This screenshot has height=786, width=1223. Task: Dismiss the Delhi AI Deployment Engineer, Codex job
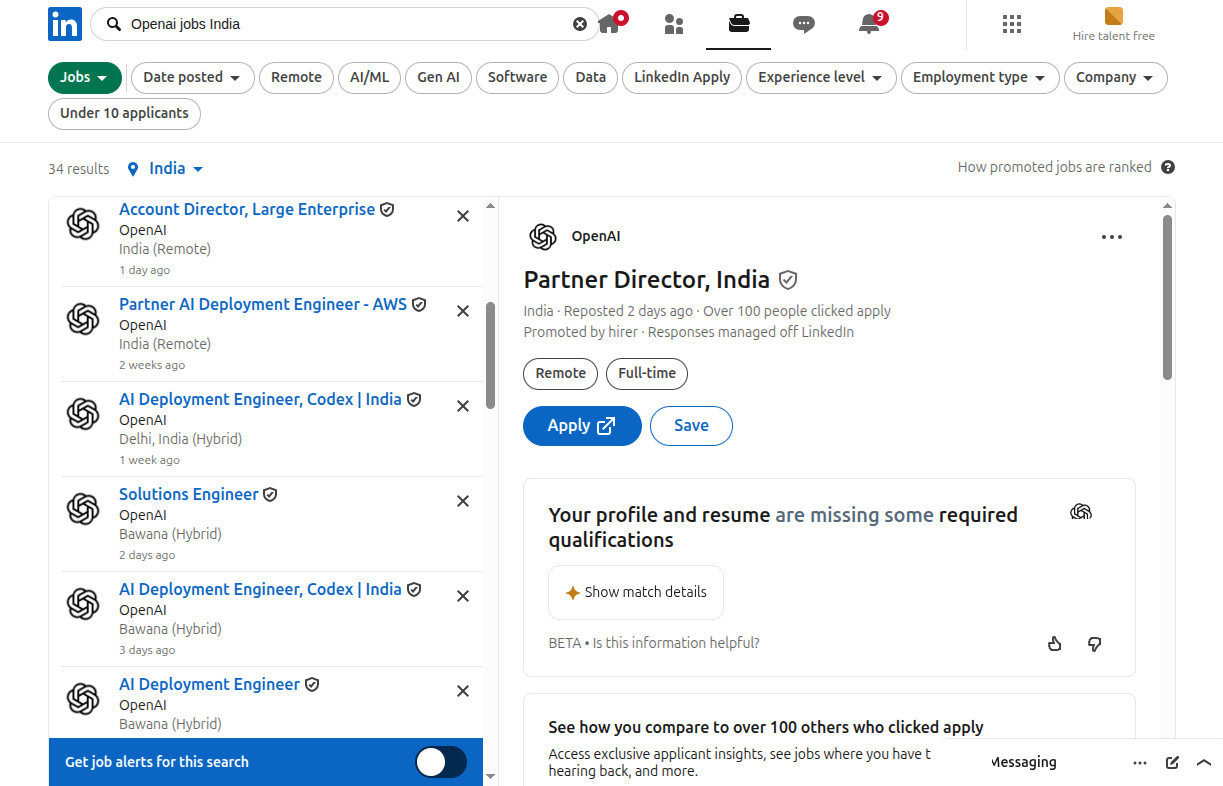coord(463,406)
